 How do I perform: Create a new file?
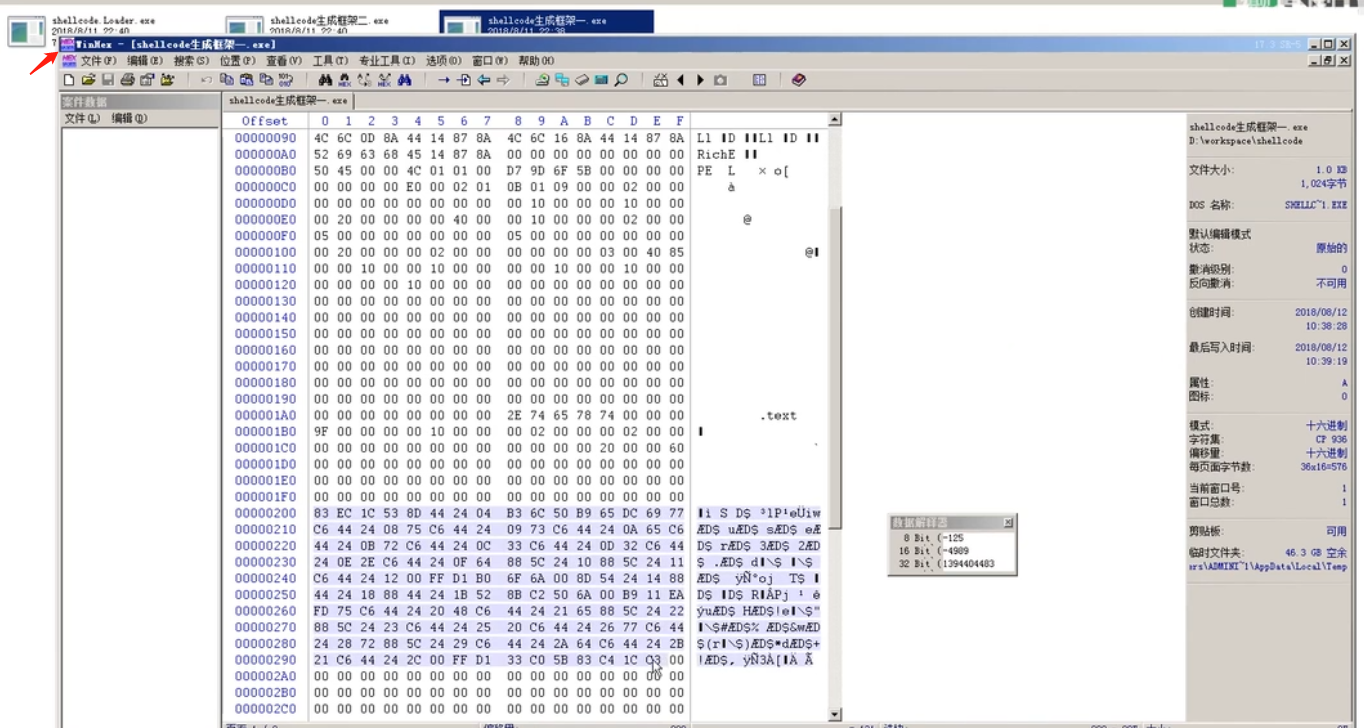click(69, 80)
